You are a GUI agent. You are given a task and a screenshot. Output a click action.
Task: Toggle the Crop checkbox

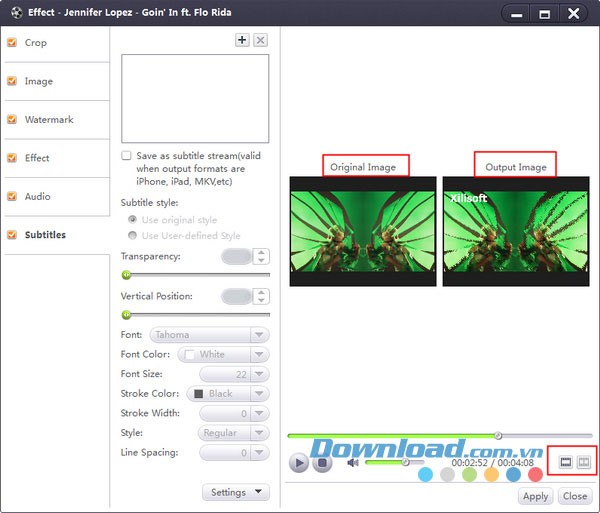tap(12, 42)
